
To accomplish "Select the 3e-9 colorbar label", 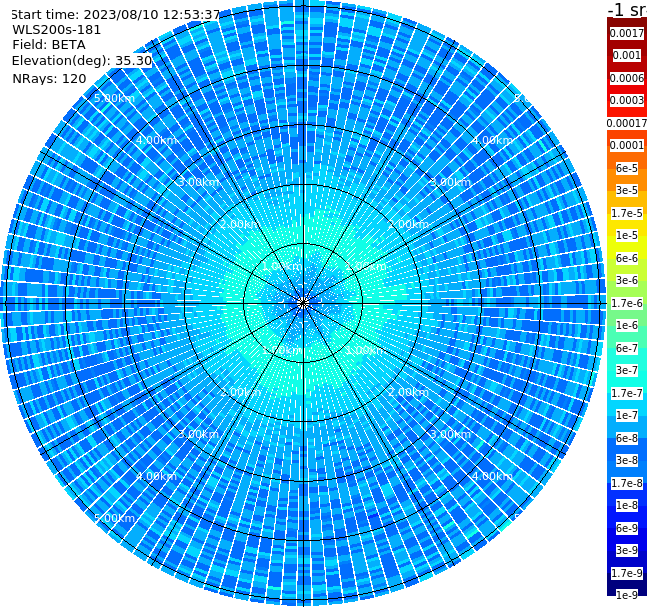I will (x=627, y=550).
